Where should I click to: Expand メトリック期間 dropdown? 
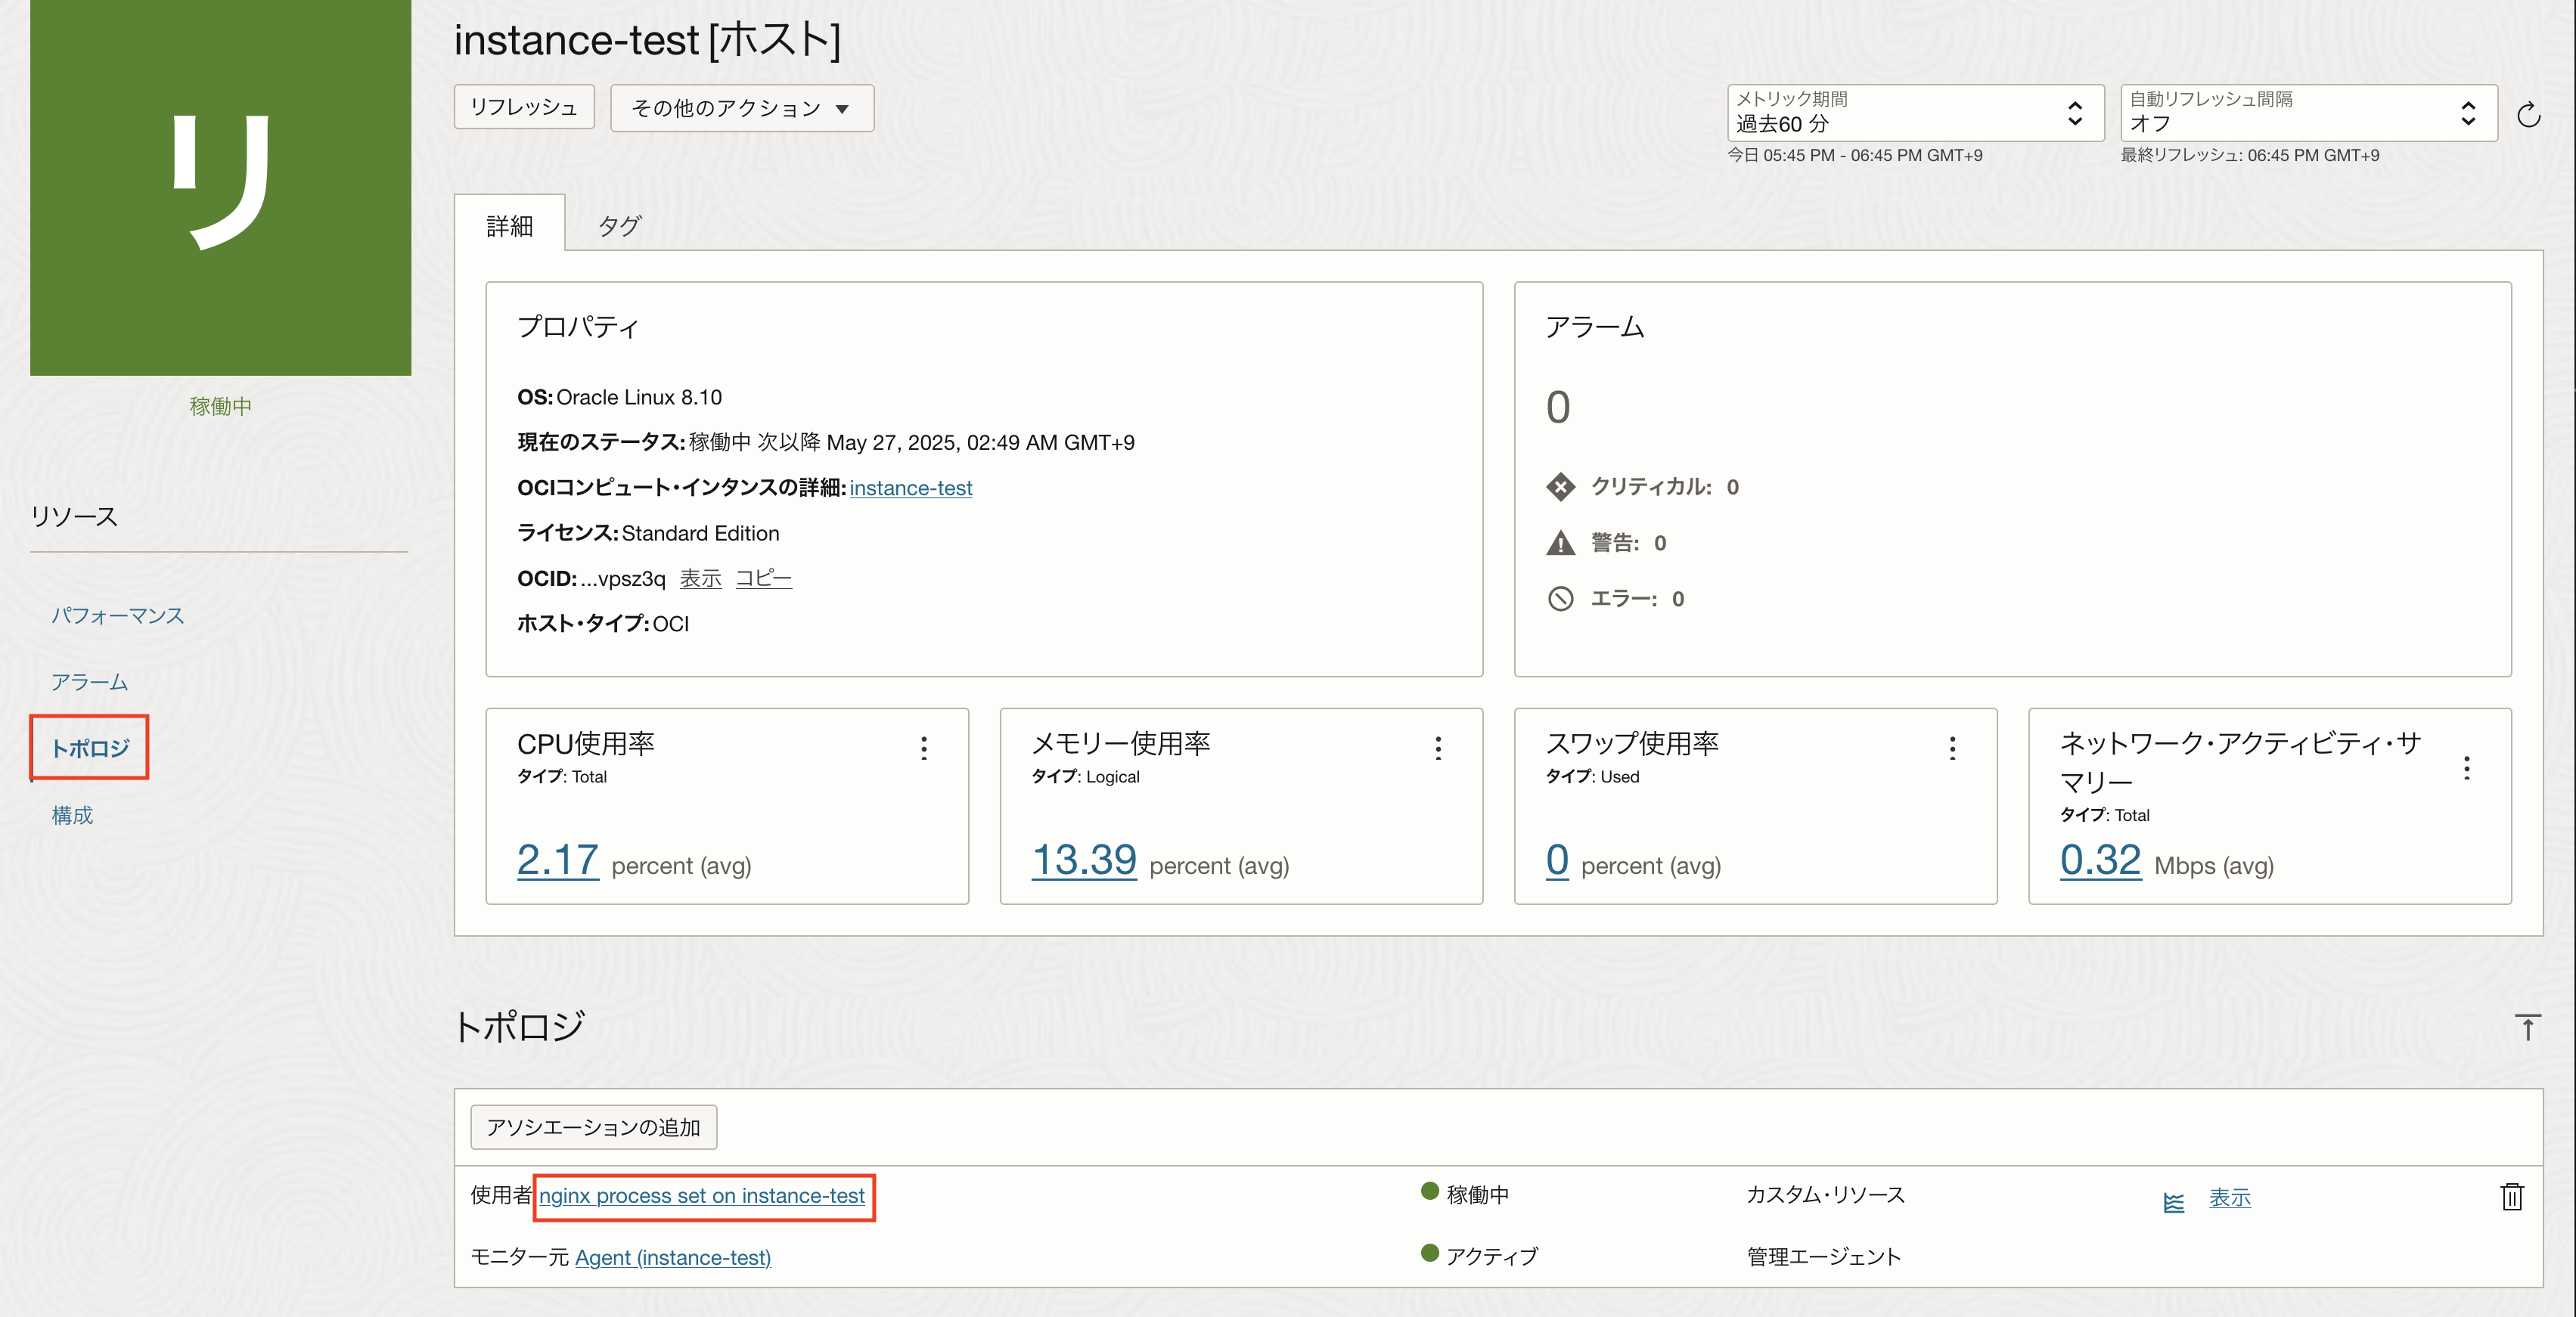[x=1914, y=113]
